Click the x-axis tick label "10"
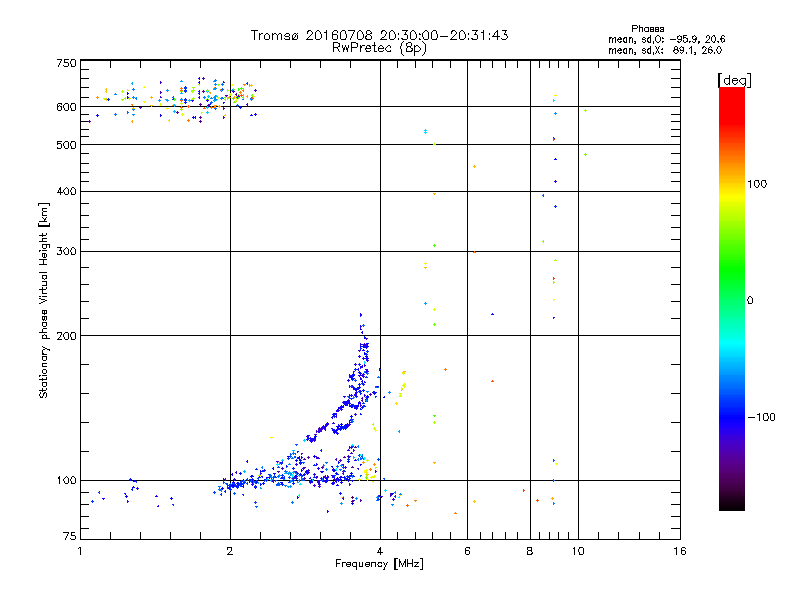Viewport: 800px width, 600px height. click(578, 551)
